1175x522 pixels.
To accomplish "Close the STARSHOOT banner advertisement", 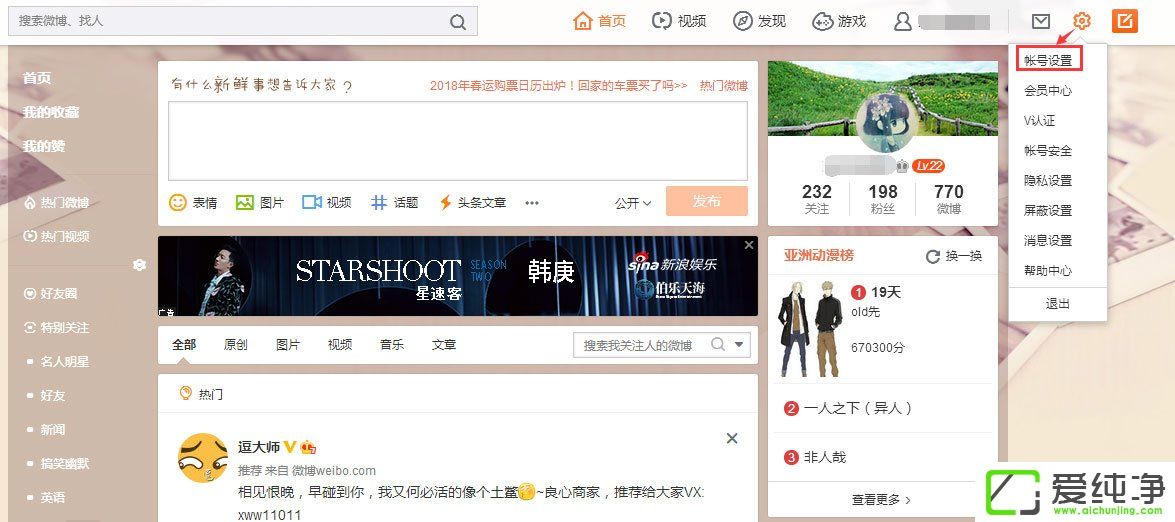I will click(749, 245).
